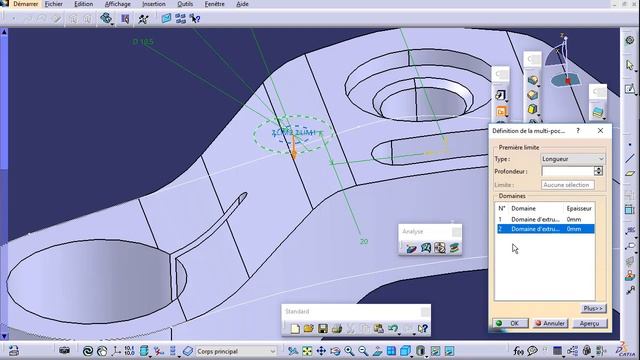640x360 pixels.
Task: Click the Limite field showing Aucune sélection
Action: click(568, 185)
